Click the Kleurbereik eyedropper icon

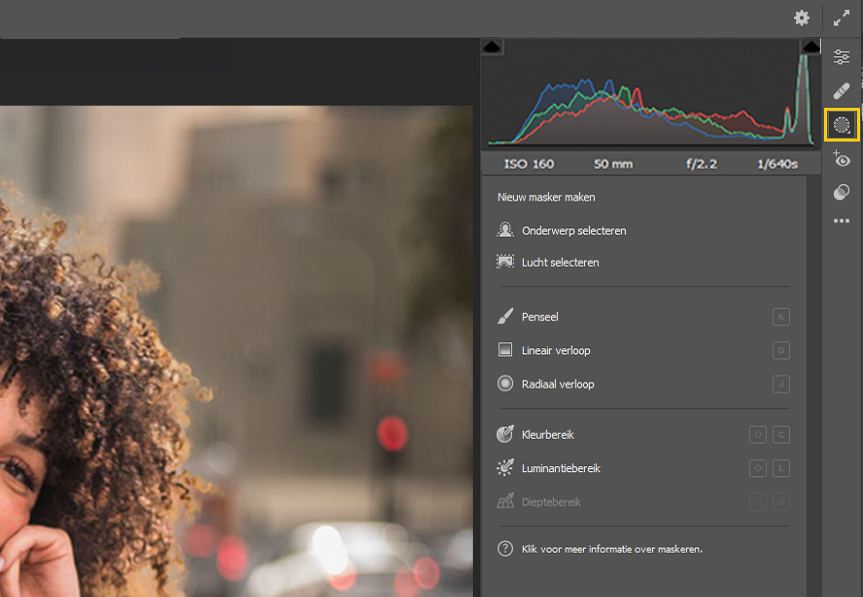505,434
